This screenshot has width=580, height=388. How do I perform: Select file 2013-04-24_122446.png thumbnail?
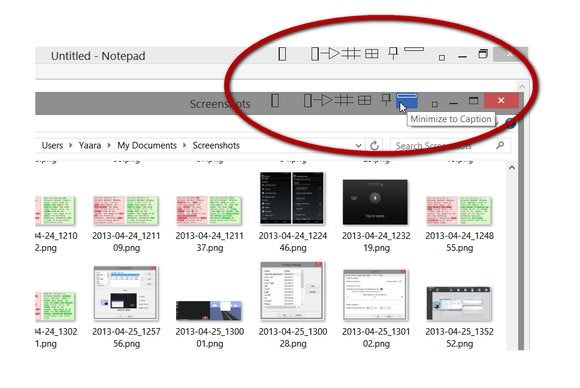coord(292,198)
